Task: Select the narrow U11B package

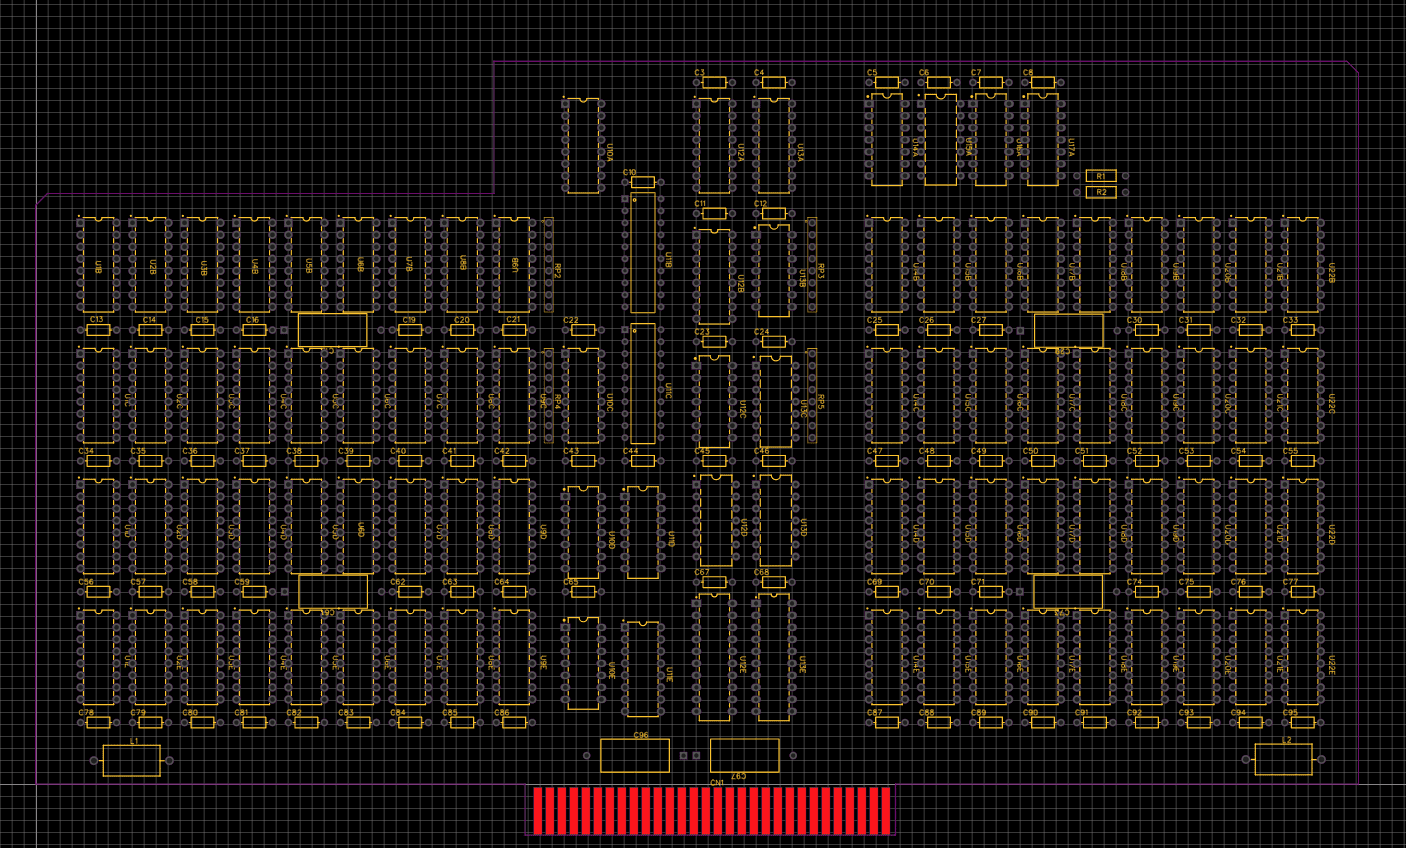Action: [643, 253]
